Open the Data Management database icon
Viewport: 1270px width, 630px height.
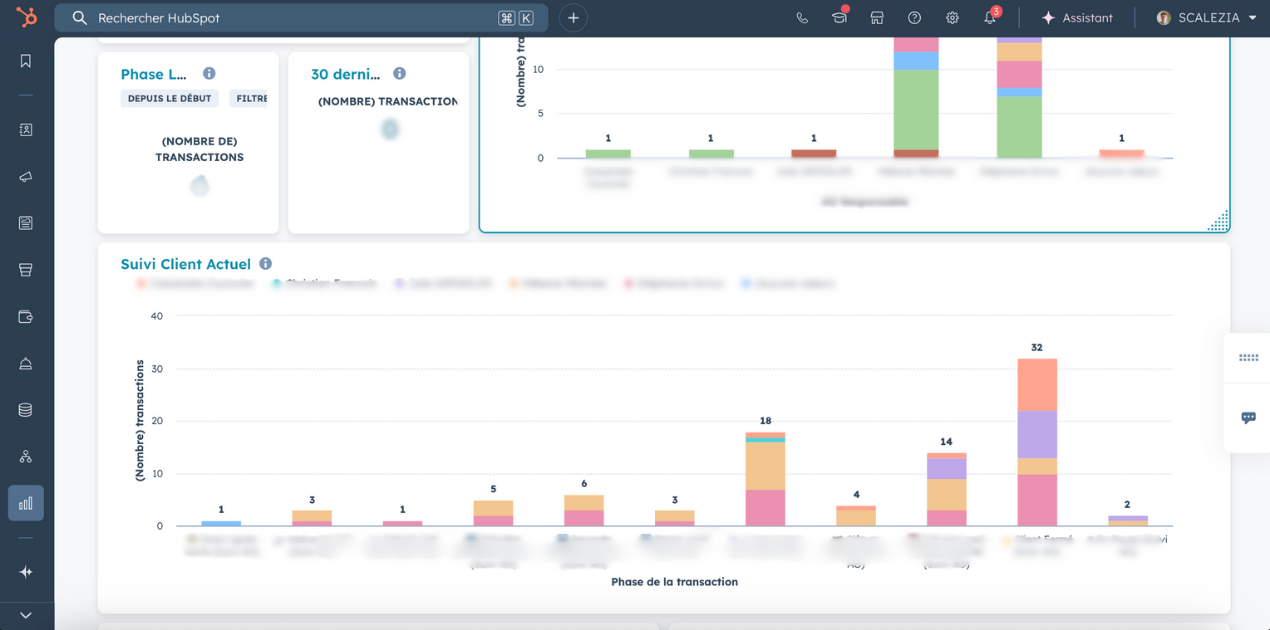[26, 410]
